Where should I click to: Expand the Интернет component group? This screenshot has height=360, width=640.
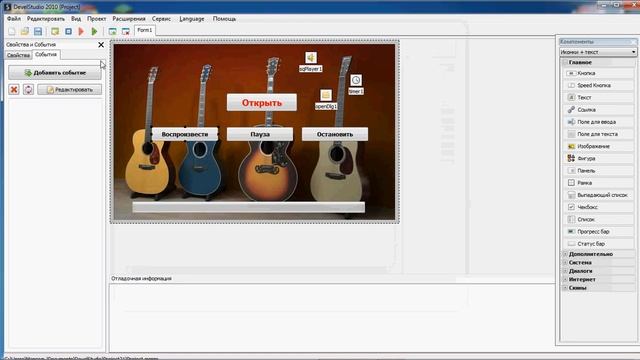[x=565, y=280]
